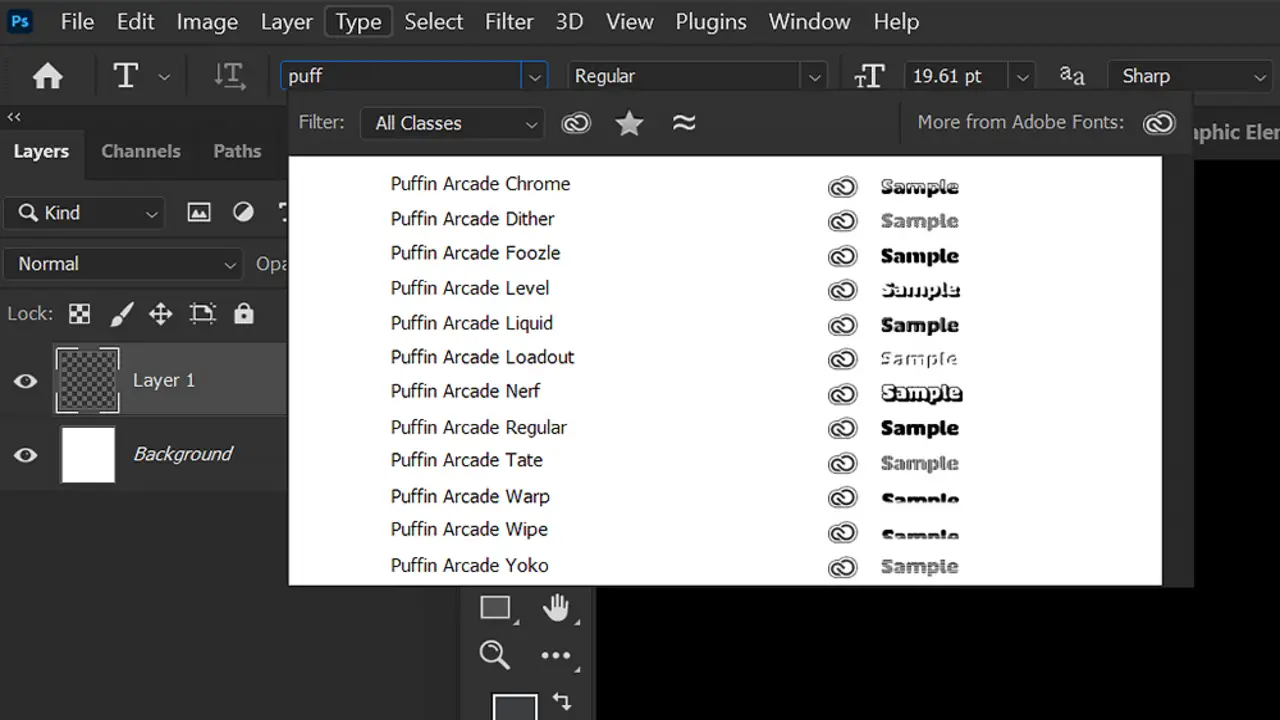Hide the Background layer eye icon
This screenshot has width=1280, height=720.
point(25,455)
